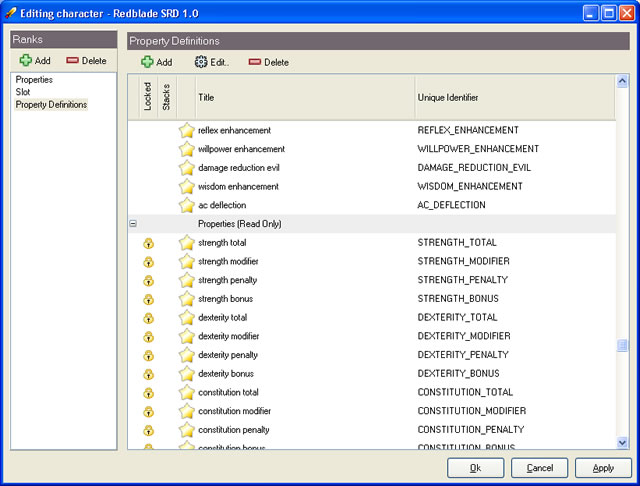Click the Properties (Read Only) group header text

(x=240, y=224)
